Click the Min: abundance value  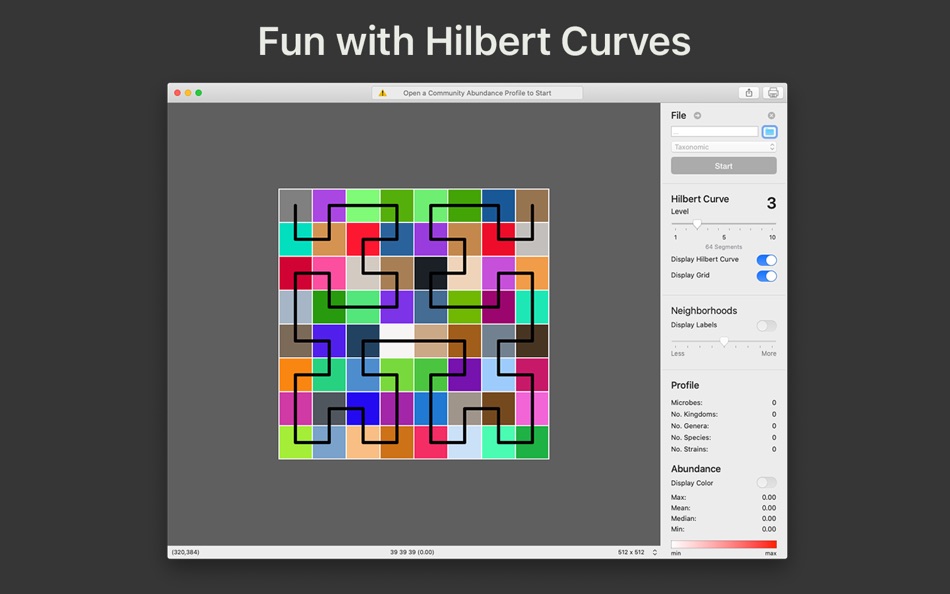768,529
